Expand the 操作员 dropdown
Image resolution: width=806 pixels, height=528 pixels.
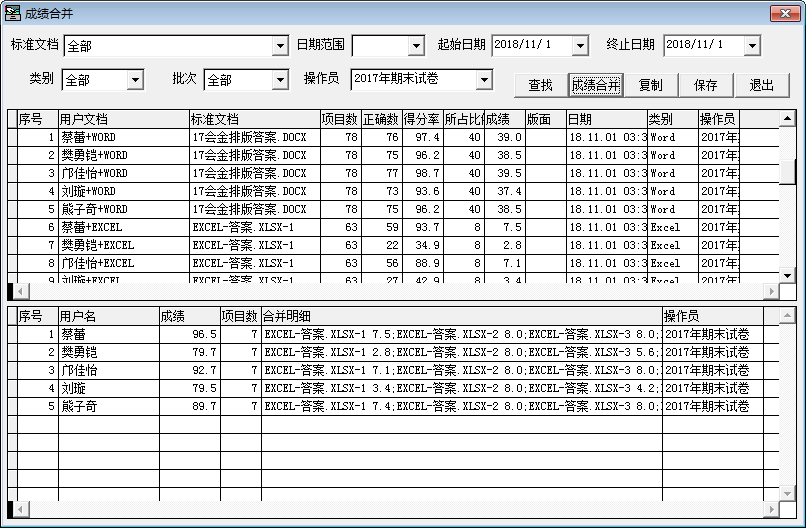(x=485, y=79)
